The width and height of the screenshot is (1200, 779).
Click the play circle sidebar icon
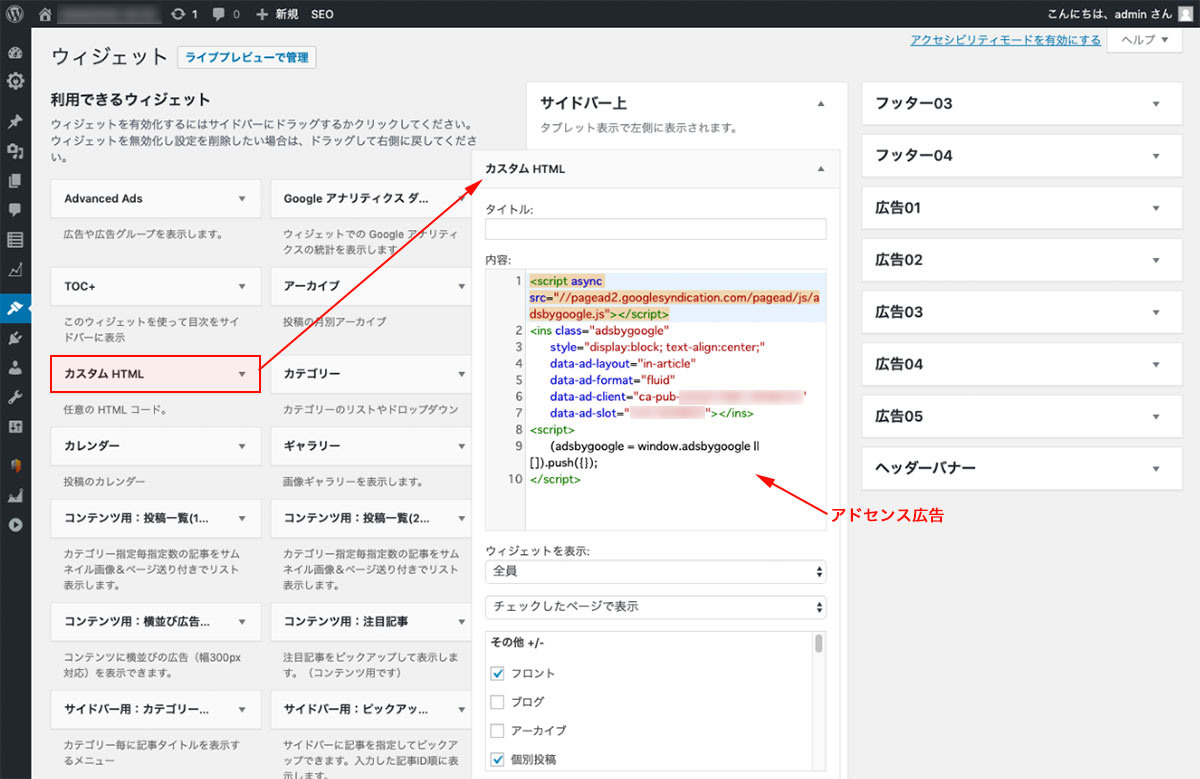15,524
